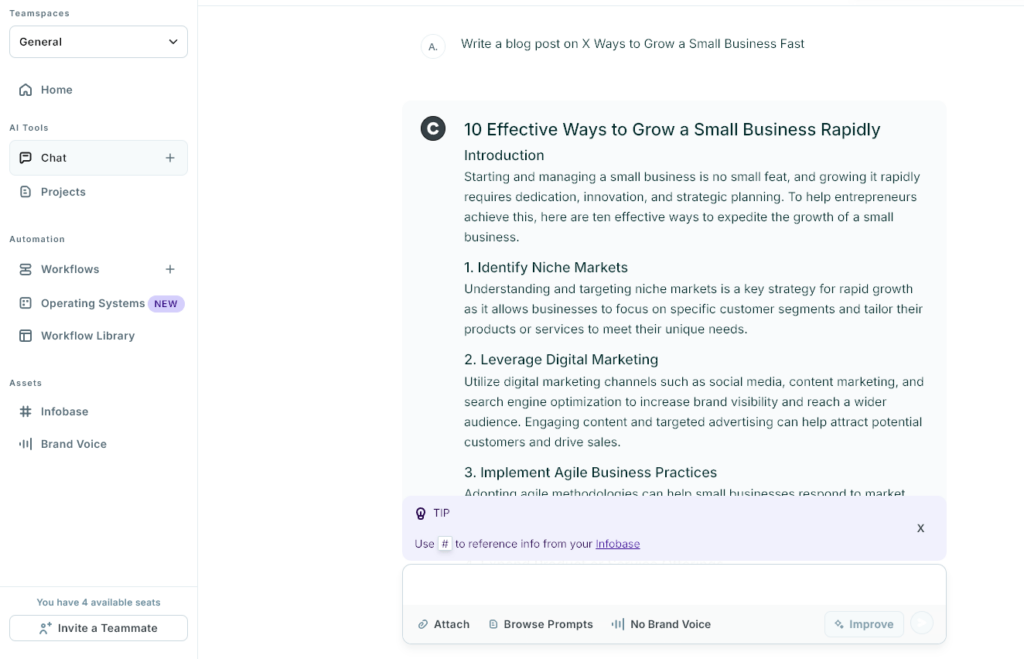Dismiss the tip banner with the X

(920, 528)
